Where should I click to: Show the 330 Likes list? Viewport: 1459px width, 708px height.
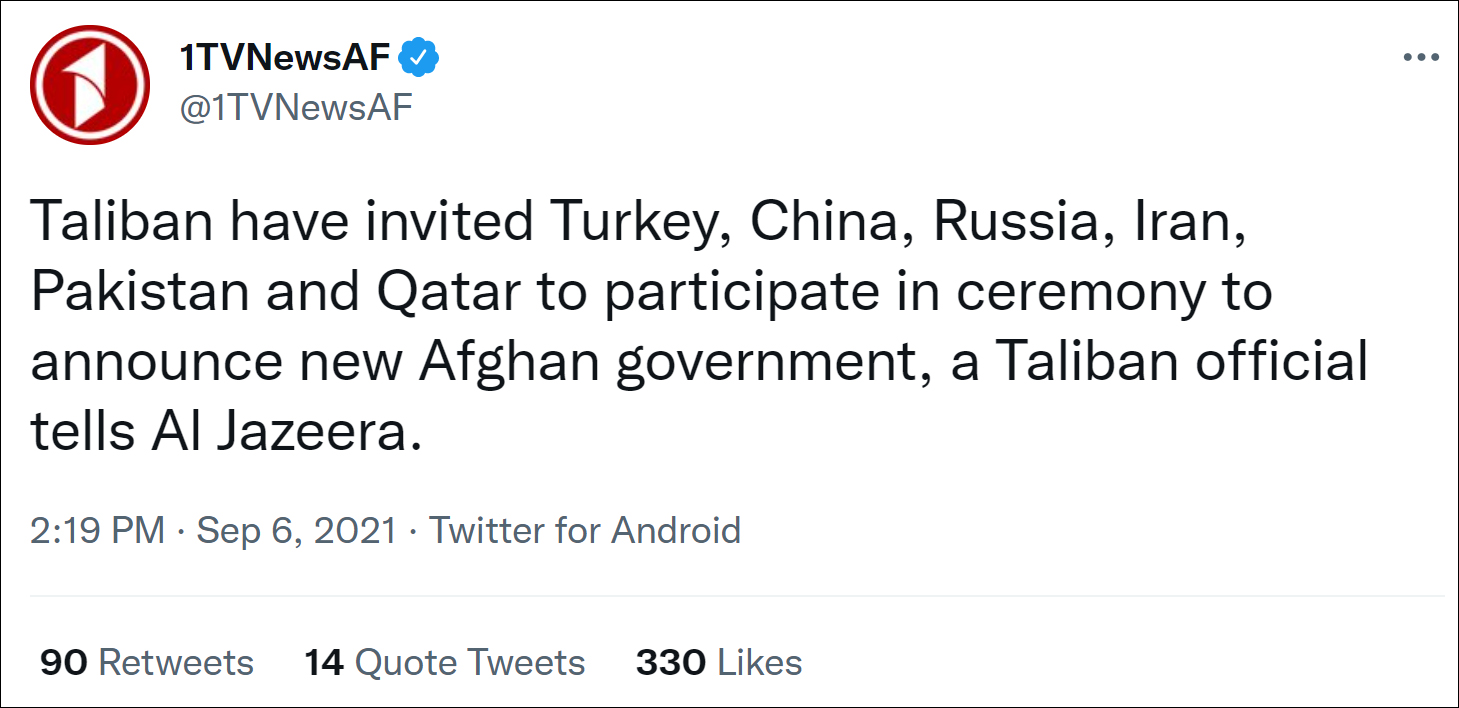pos(719,662)
